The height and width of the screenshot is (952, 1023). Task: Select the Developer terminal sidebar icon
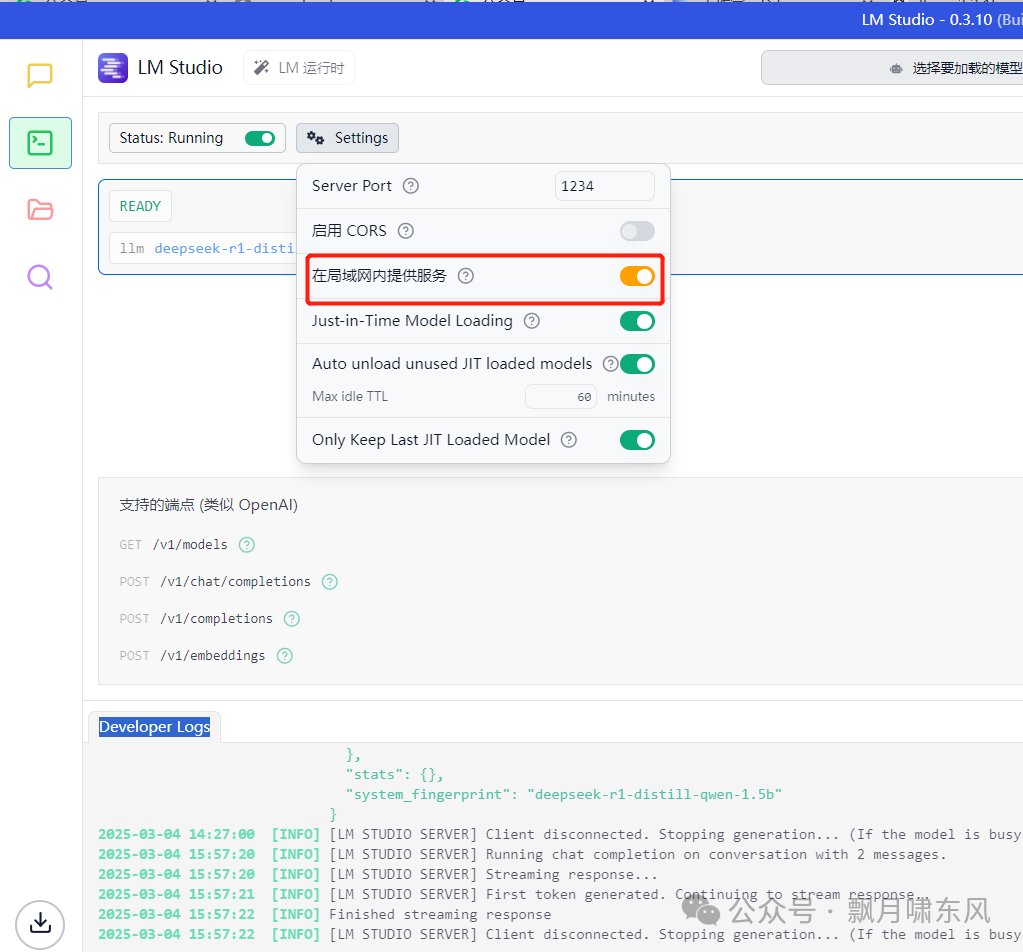[40, 143]
